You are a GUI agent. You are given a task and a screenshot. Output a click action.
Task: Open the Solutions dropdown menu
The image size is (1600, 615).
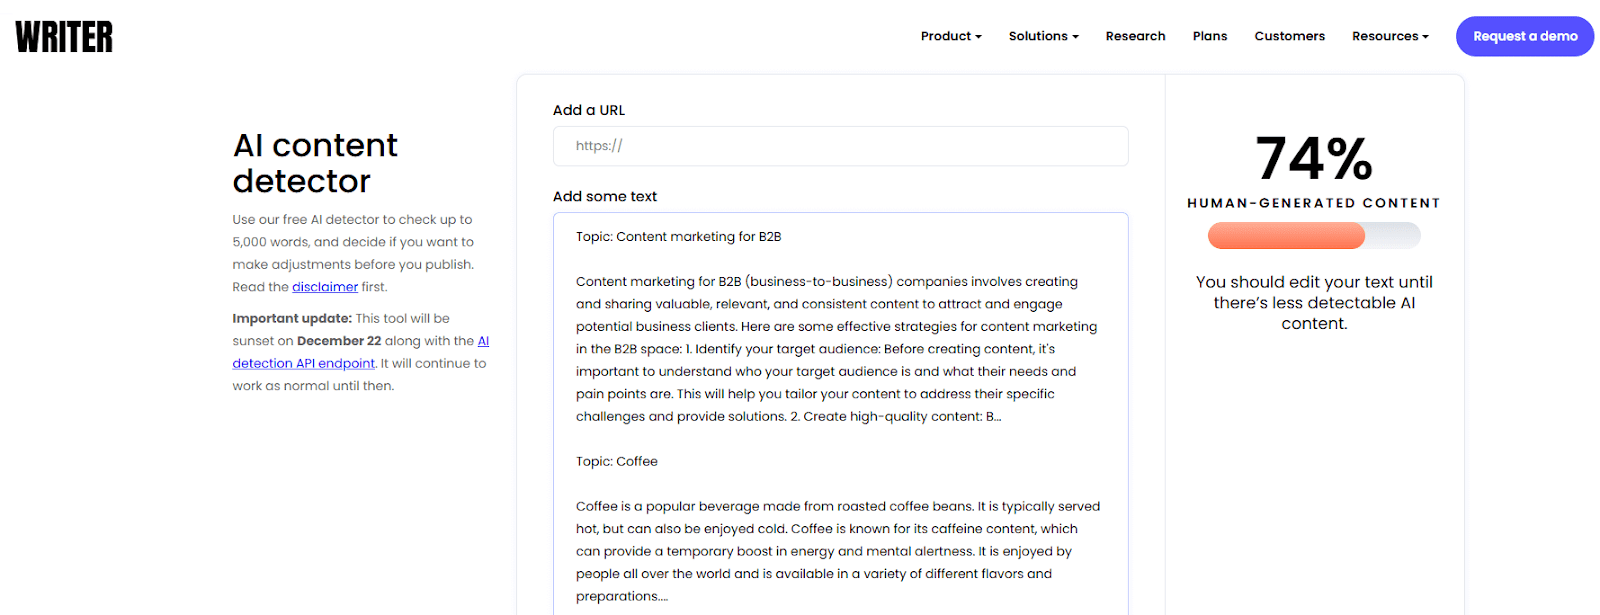pyautogui.click(x=1043, y=36)
